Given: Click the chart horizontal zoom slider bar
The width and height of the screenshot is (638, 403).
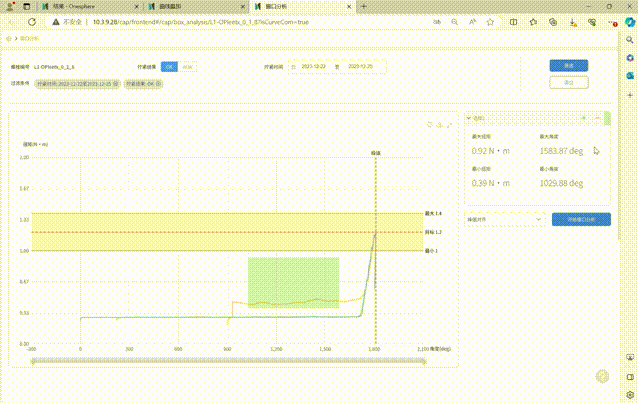Looking at the screenshot, I should (228, 361).
